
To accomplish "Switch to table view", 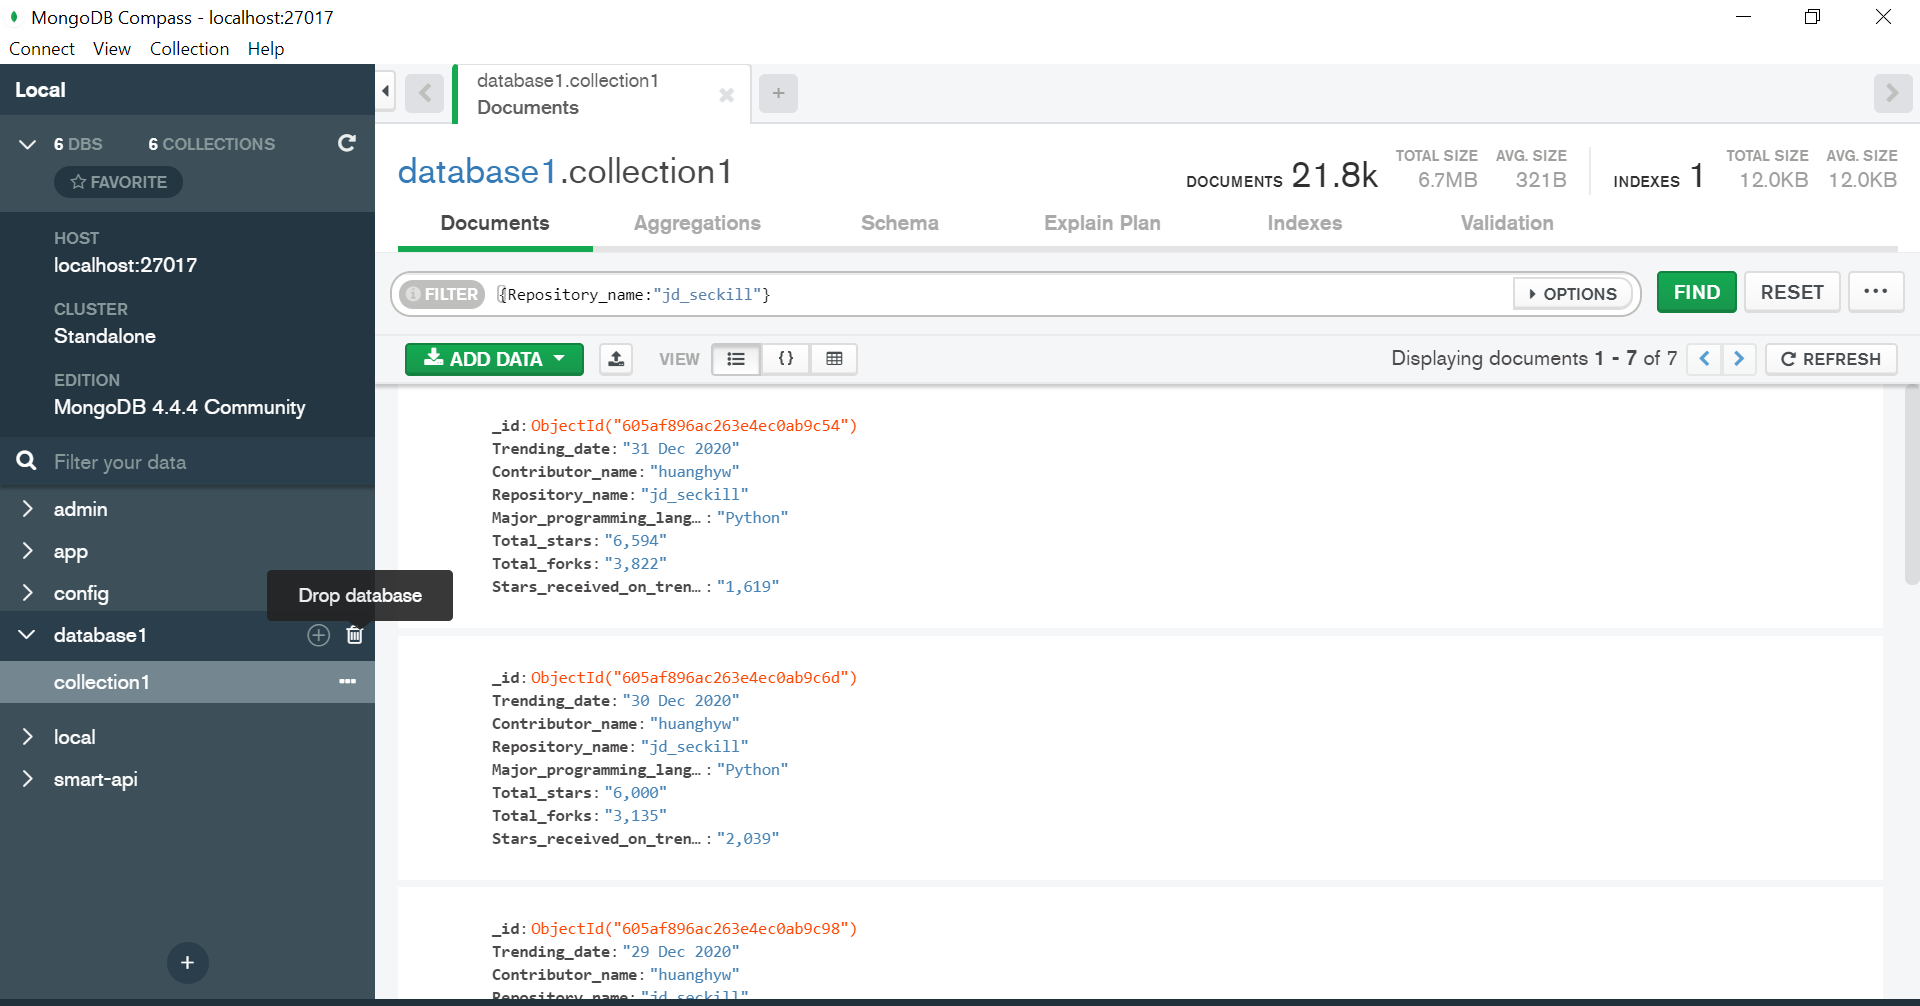I will [834, 359].
